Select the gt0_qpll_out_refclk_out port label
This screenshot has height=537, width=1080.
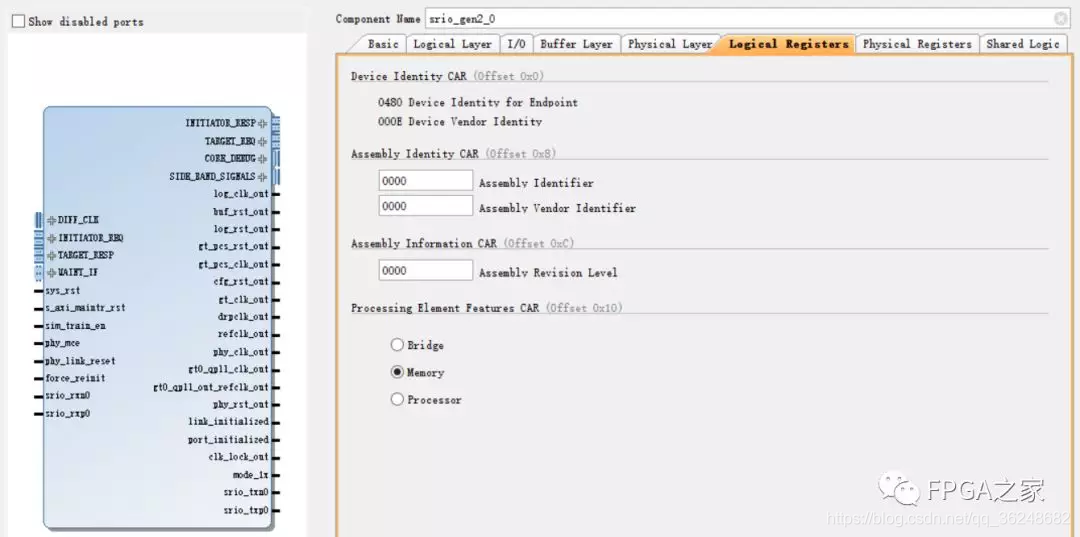click(x=211, y=388)
